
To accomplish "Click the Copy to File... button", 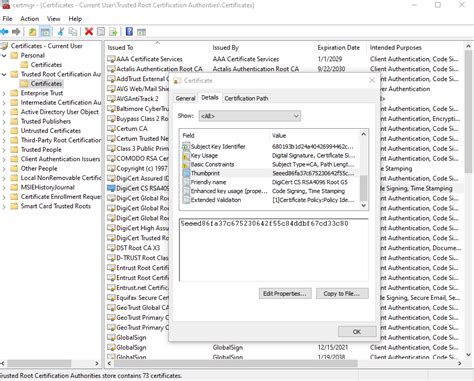I will tap(342, 294).
